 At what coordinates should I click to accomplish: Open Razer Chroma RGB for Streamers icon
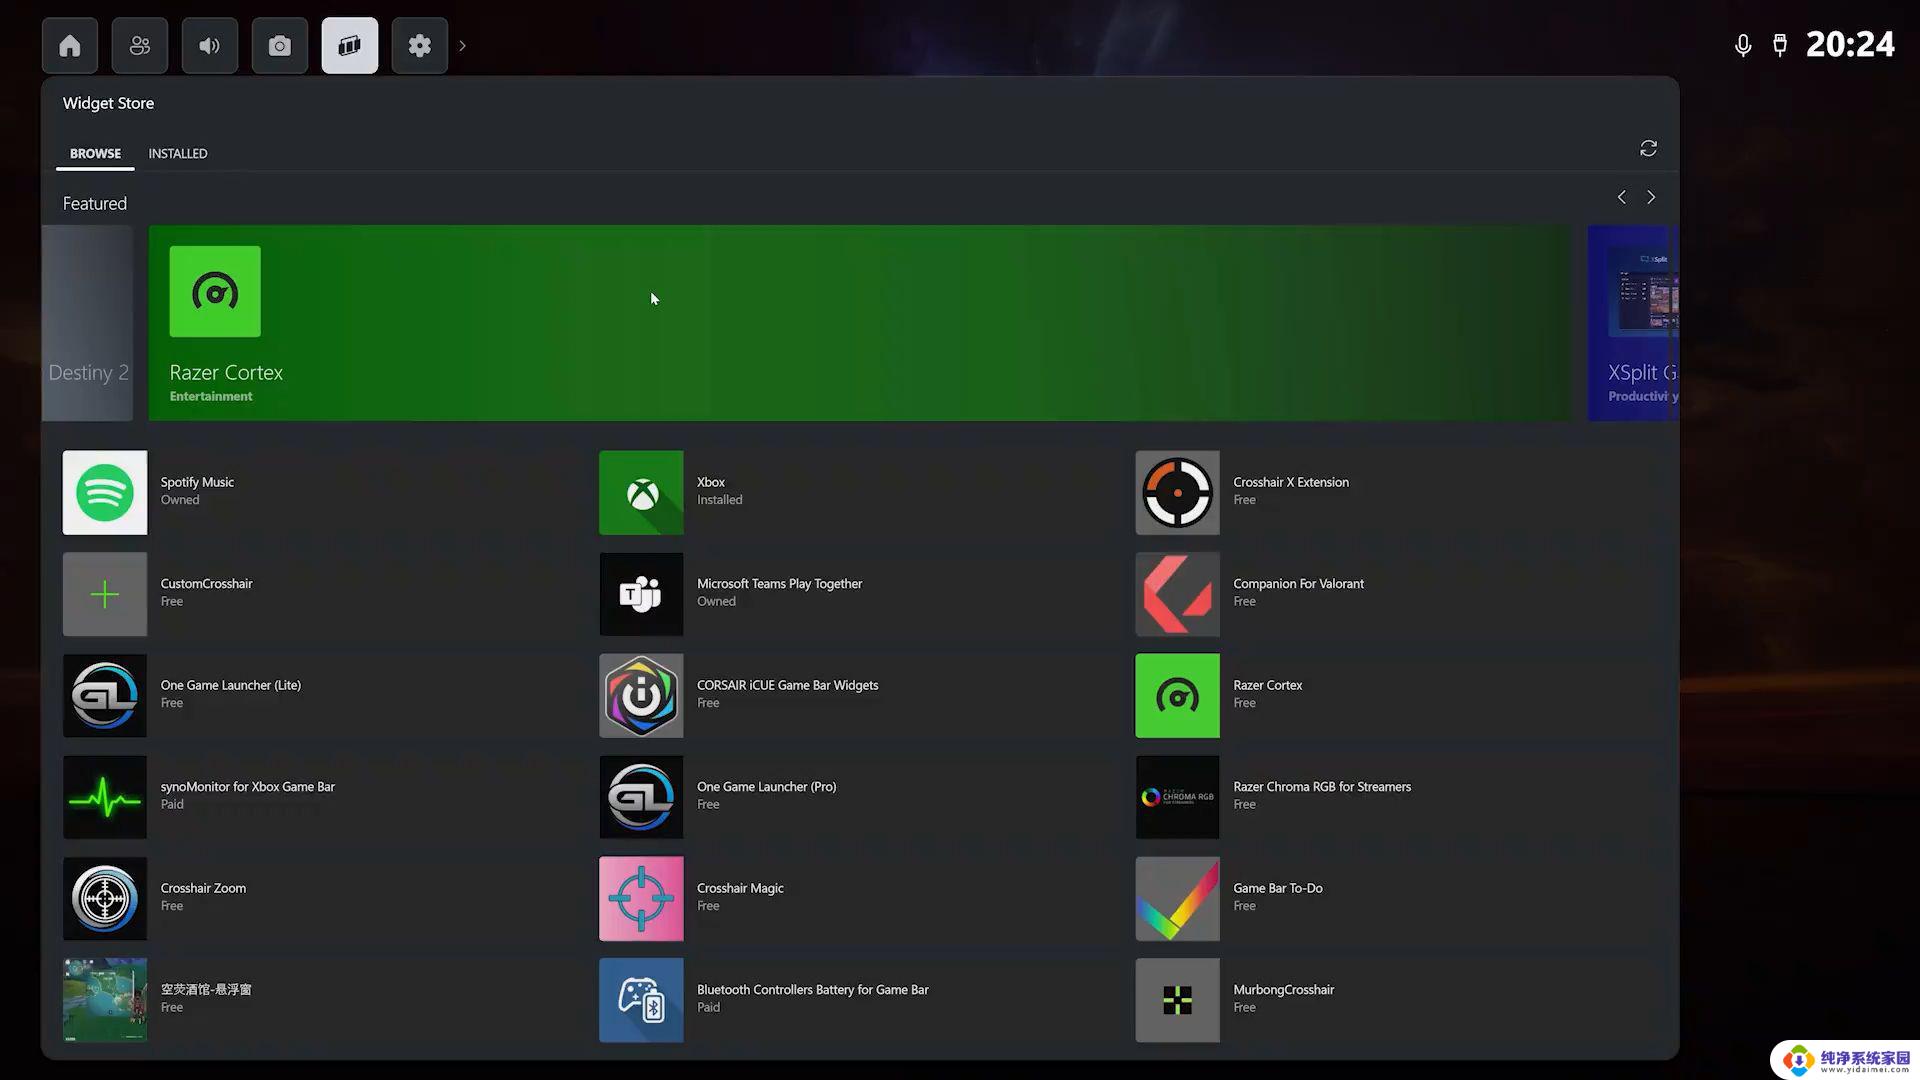point(1177,797)
